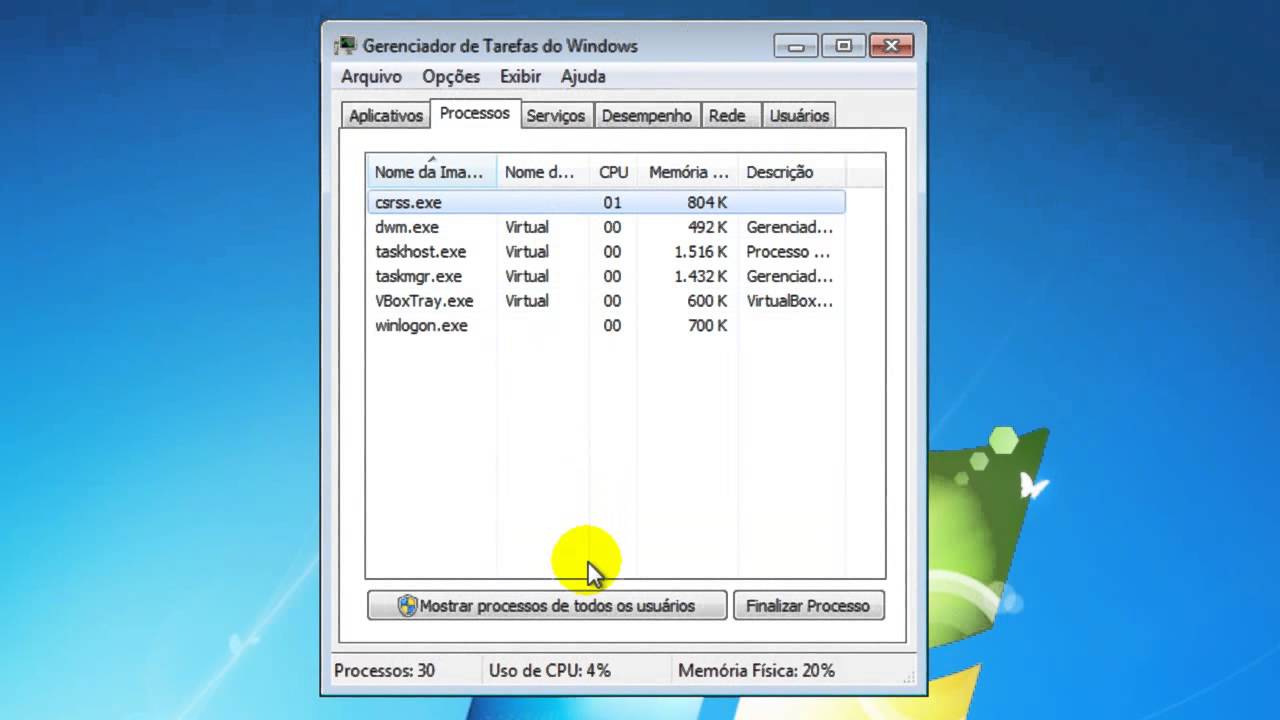Sort by Nome da Imagem column header
Image resolution: width=1280 pixels, height=720 pixels.
coord(432,172)
